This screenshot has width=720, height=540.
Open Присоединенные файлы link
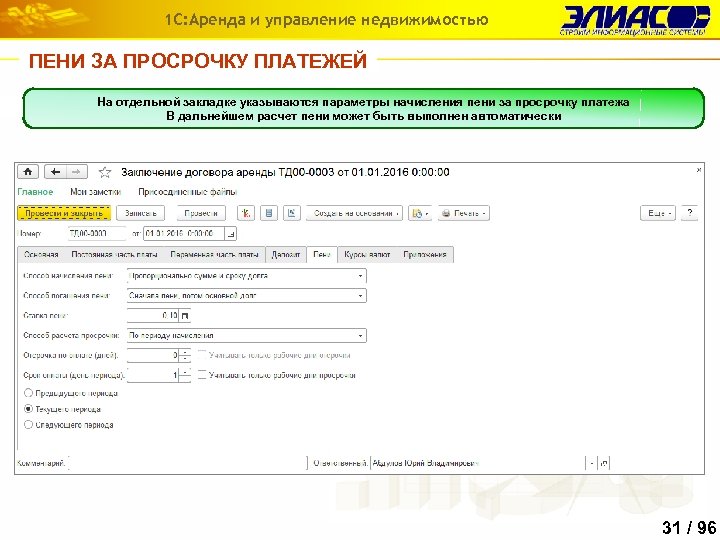tap(187, 192)
